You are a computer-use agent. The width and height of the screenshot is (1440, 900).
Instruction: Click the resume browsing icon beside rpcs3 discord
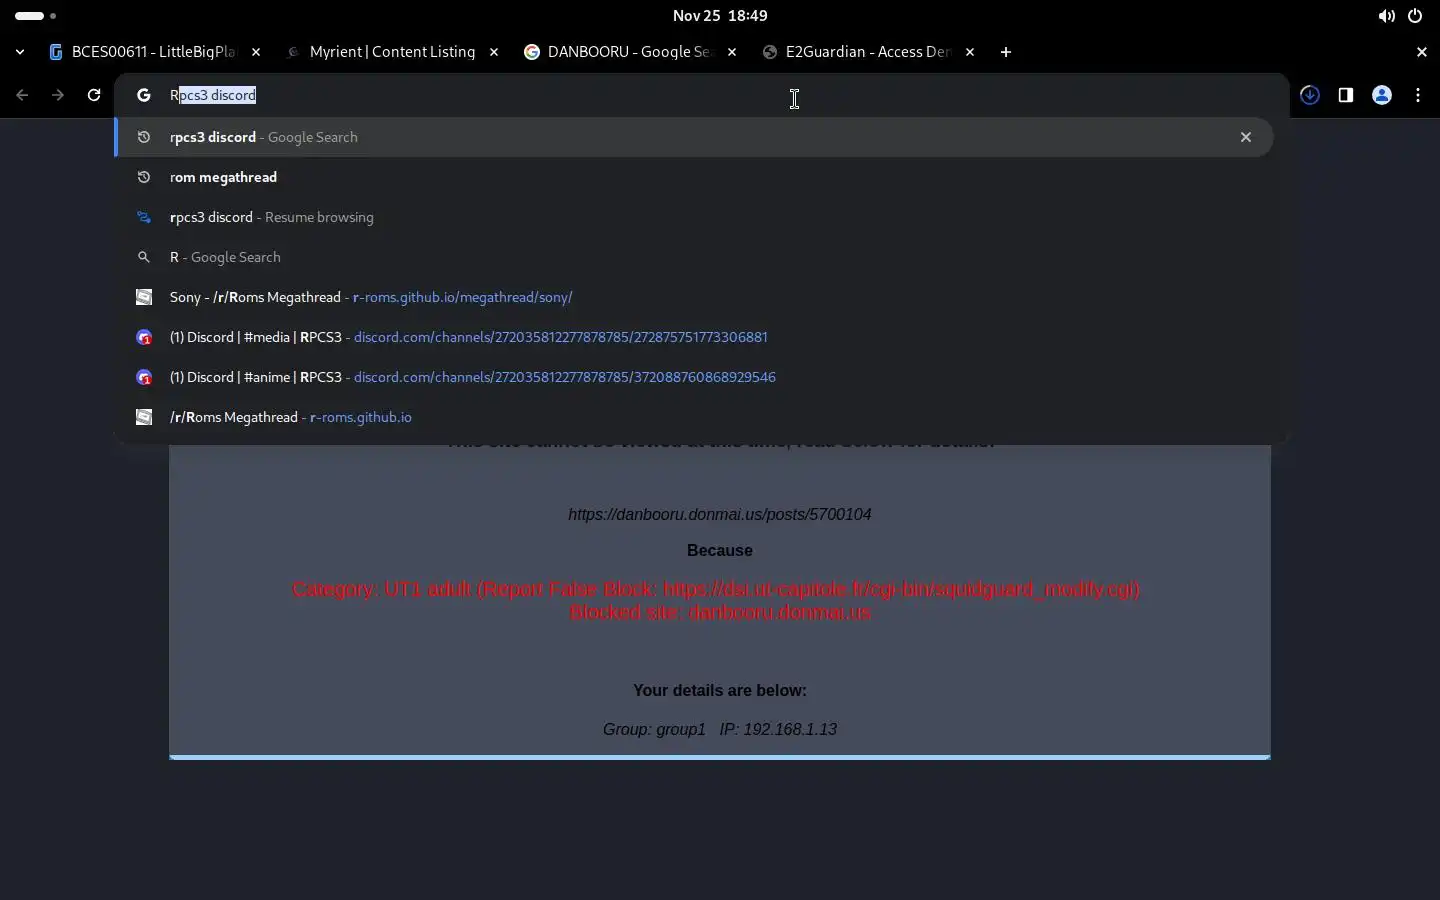[x=144, y=217]
